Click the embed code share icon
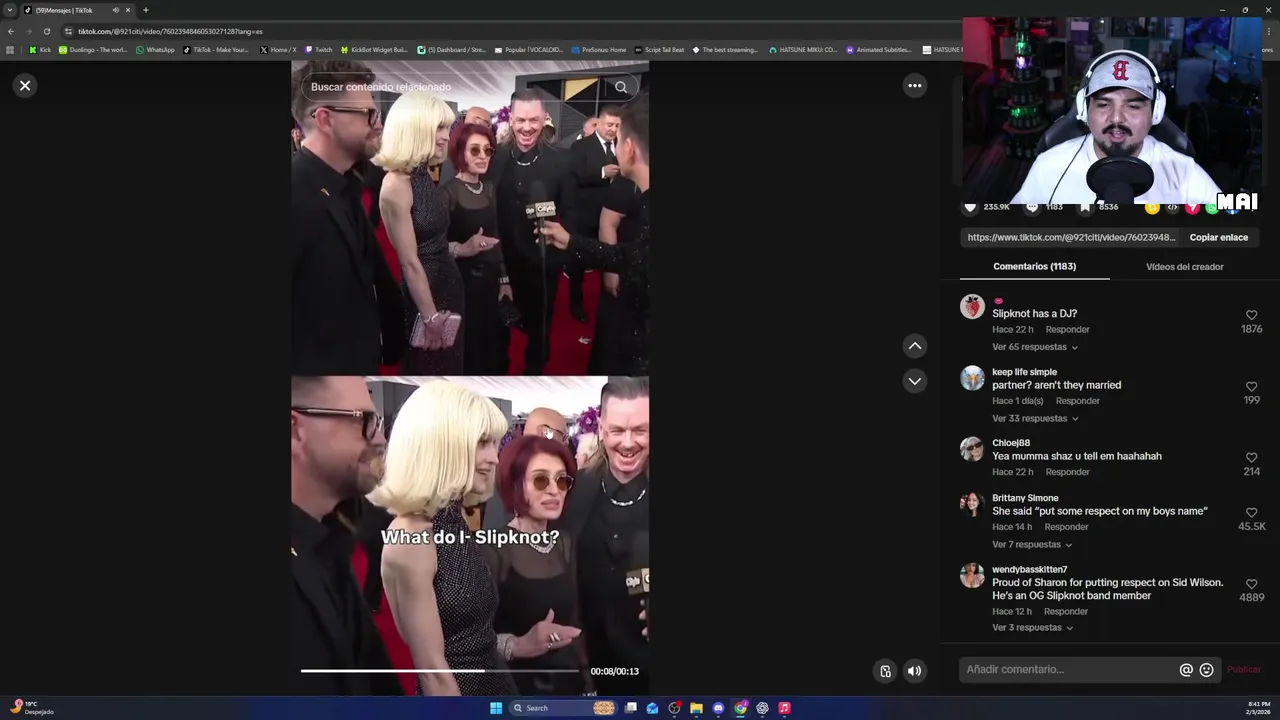Screen dimensions: 1280x720 [x=1172, y=207]
